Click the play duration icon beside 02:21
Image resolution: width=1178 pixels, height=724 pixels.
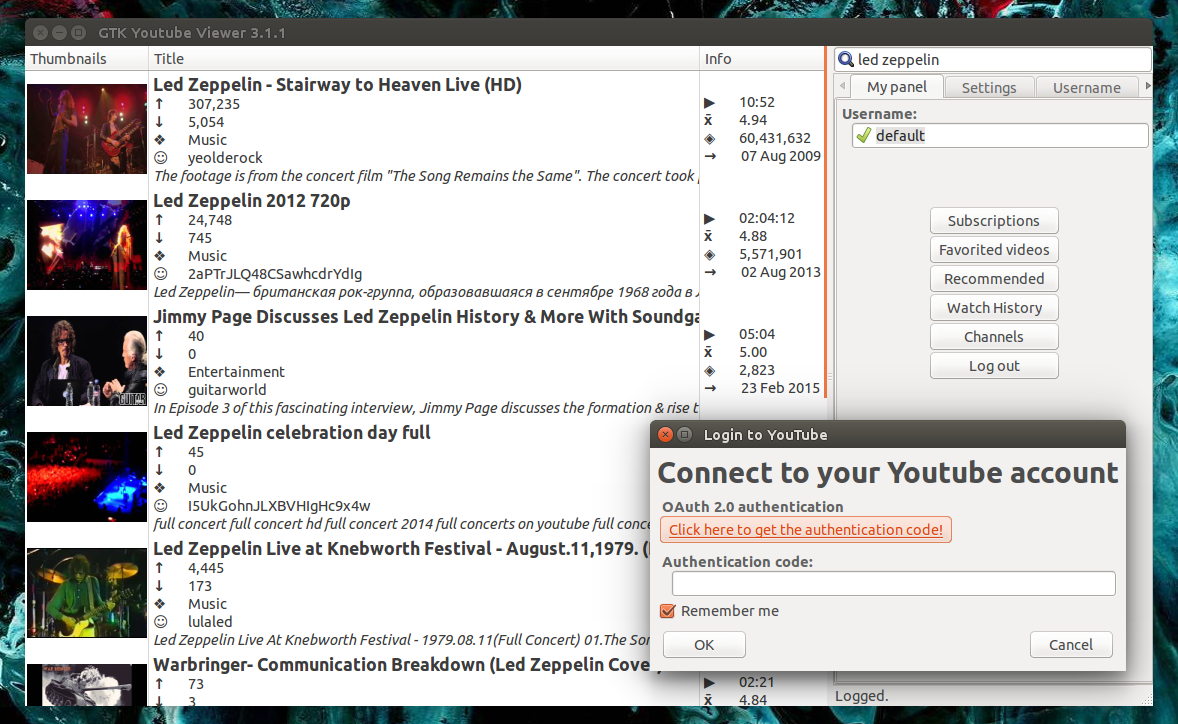[709, 683]
